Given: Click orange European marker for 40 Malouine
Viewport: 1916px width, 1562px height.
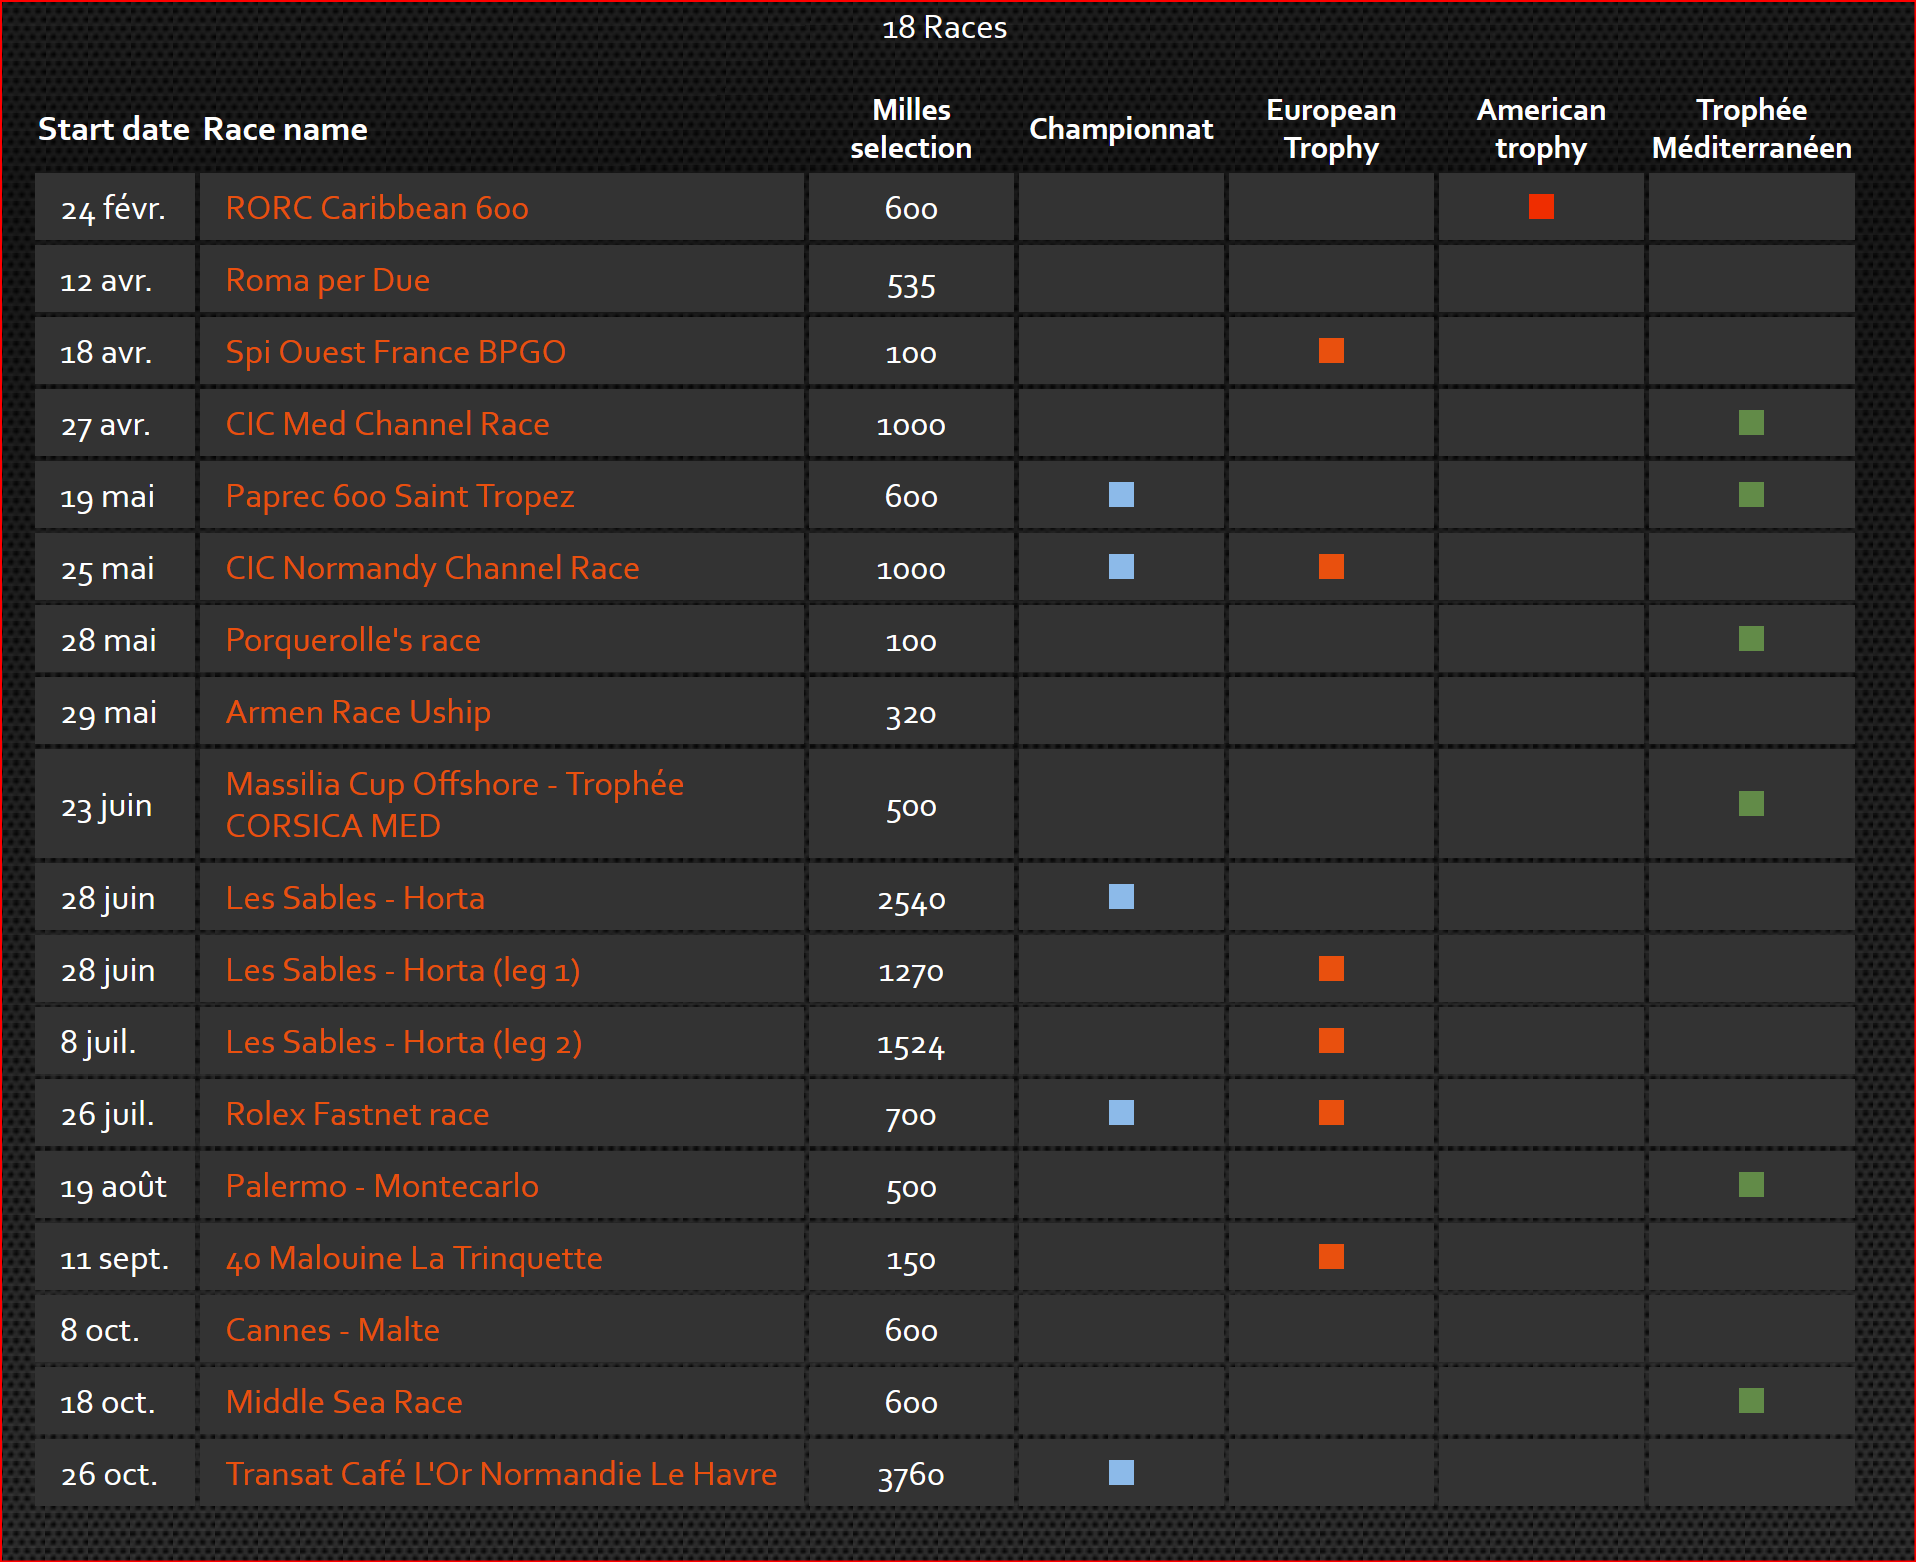Looking at the screenshot, I should click(x=1331, y=1257).
